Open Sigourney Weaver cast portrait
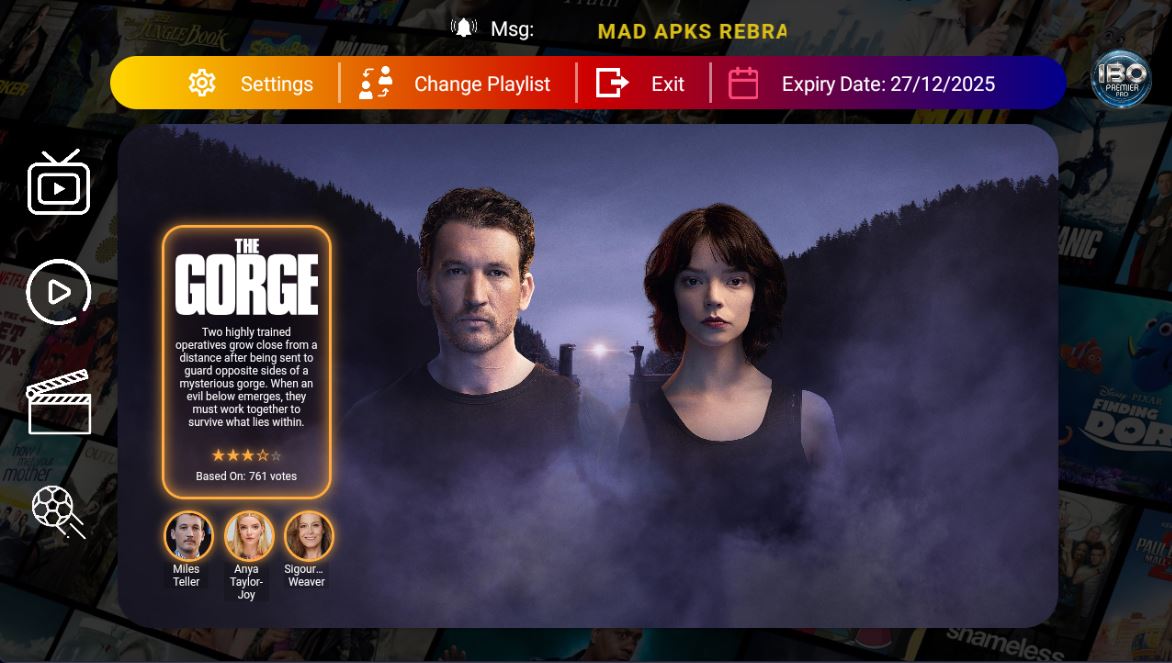 click(309, 536)
